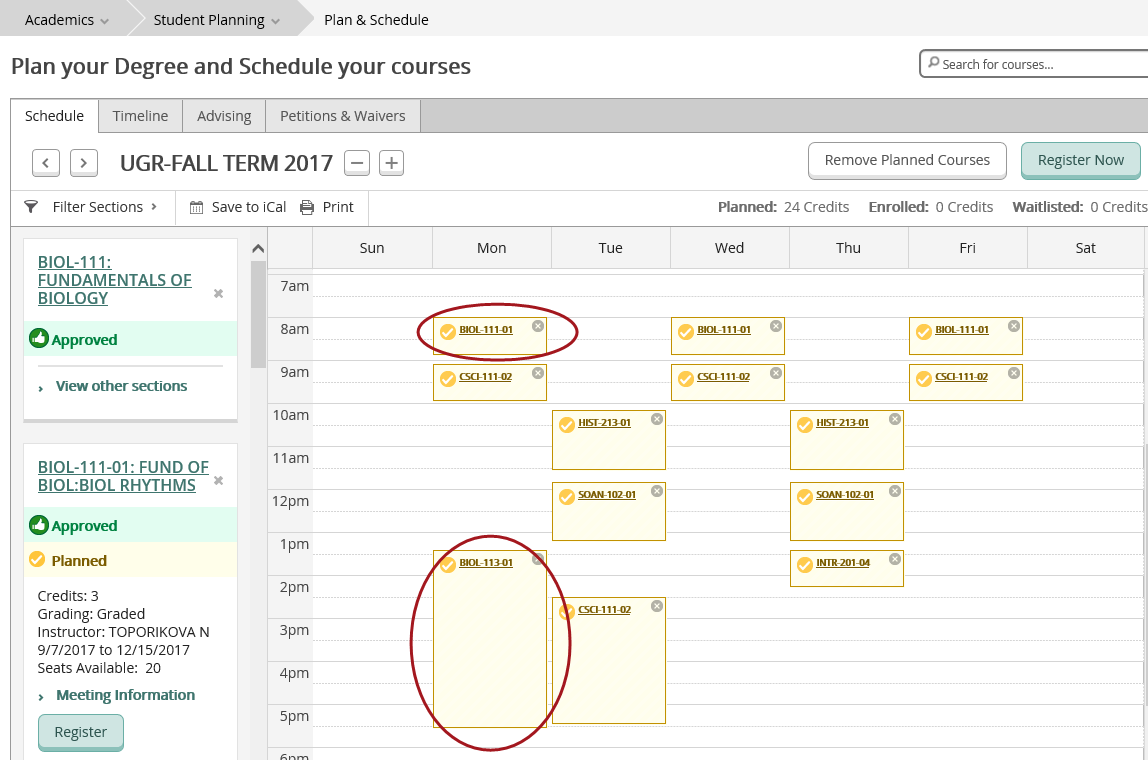Open the Advising tab
The image size is (1148, 760).
[x=224, y=116]
